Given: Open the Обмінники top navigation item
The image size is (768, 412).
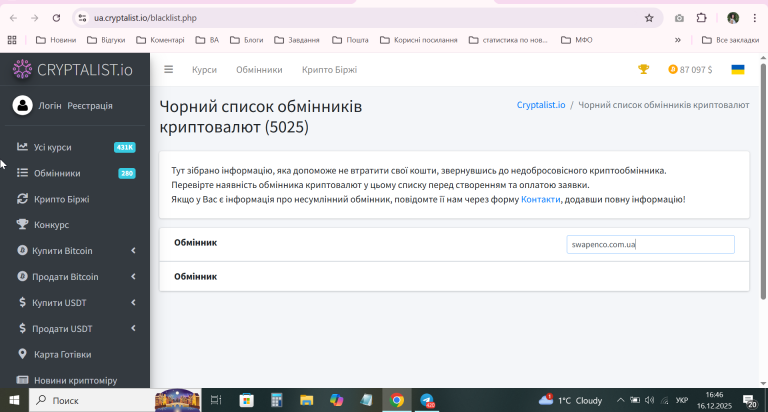Looking at the screenshot, I should [x=259, y=70].
